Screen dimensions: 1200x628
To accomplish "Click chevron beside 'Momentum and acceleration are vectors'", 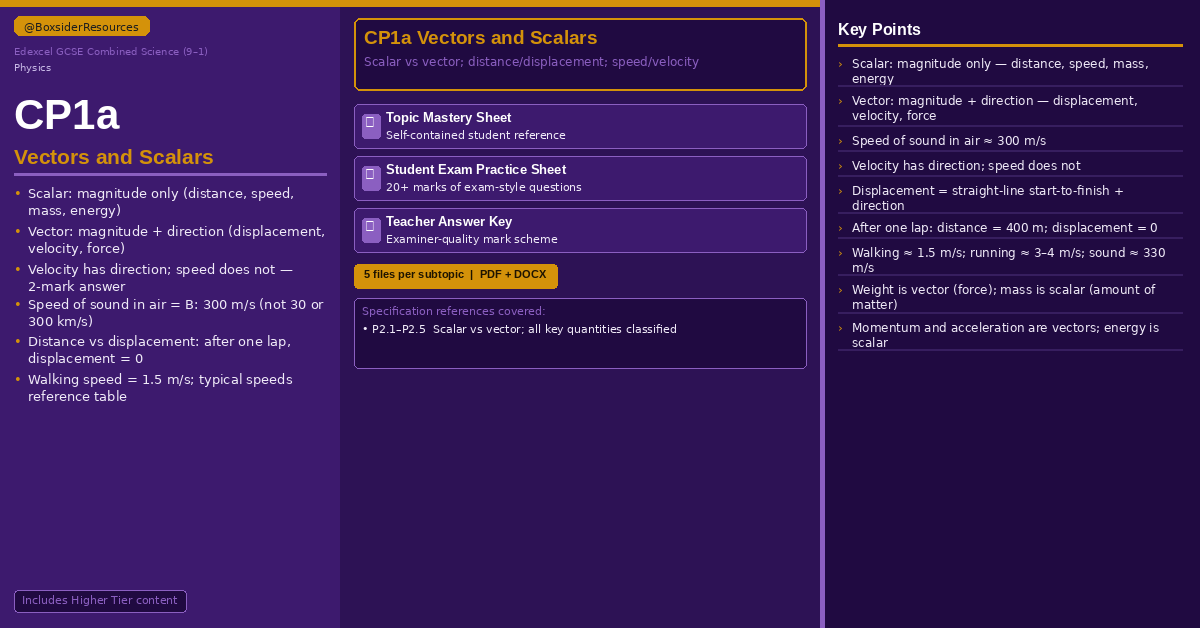I will pos(840,328).
